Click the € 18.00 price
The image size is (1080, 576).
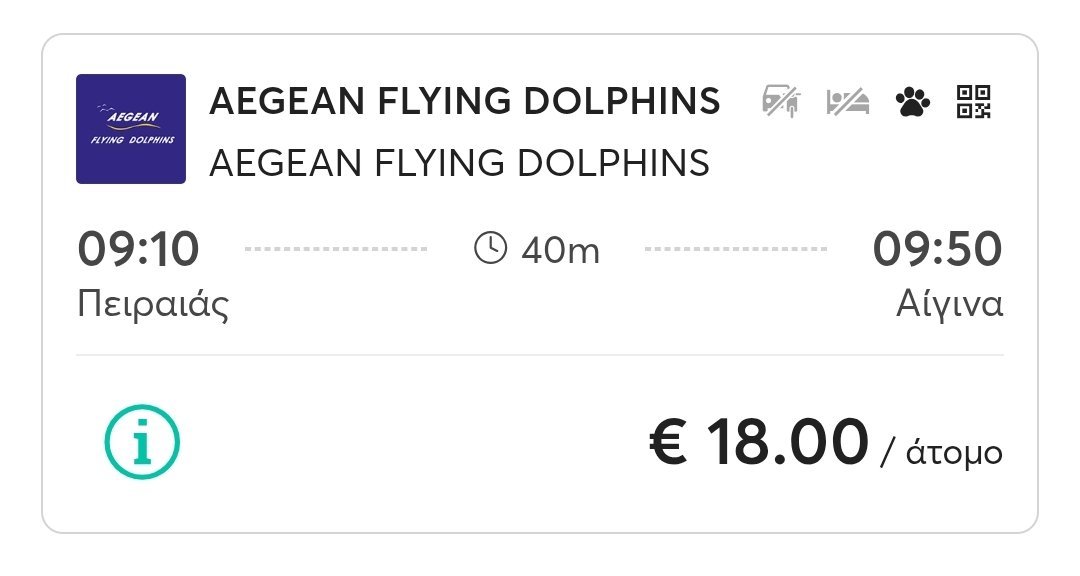[759, 442]
